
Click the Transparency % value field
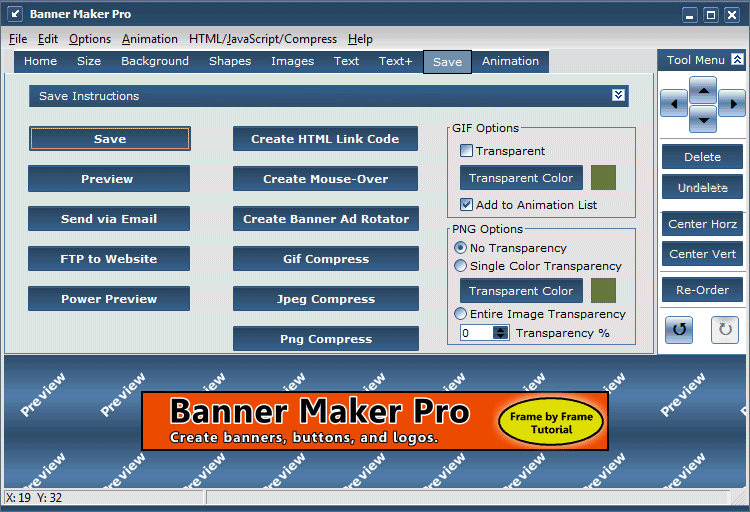(x=476, y=333)
